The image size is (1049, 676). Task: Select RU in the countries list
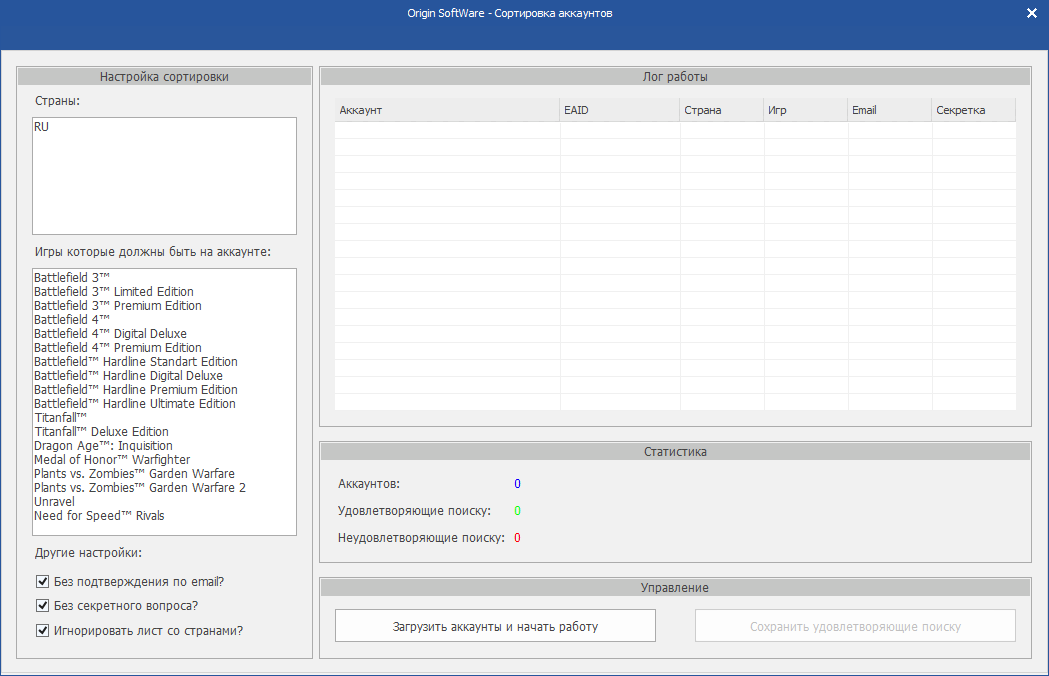(x=42, y=127)
